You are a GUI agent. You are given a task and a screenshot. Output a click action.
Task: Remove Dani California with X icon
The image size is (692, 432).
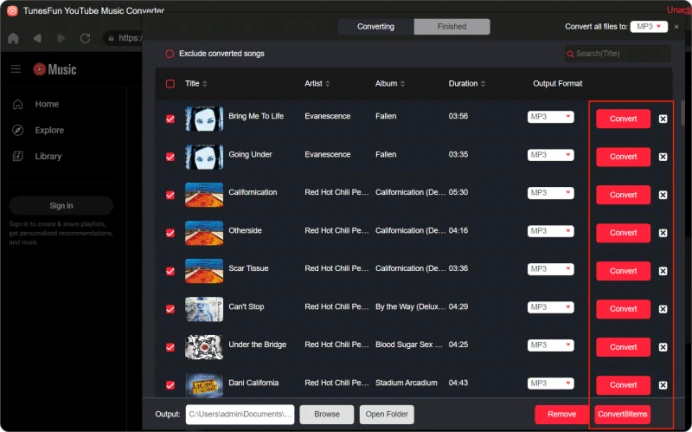coord(662,385)
